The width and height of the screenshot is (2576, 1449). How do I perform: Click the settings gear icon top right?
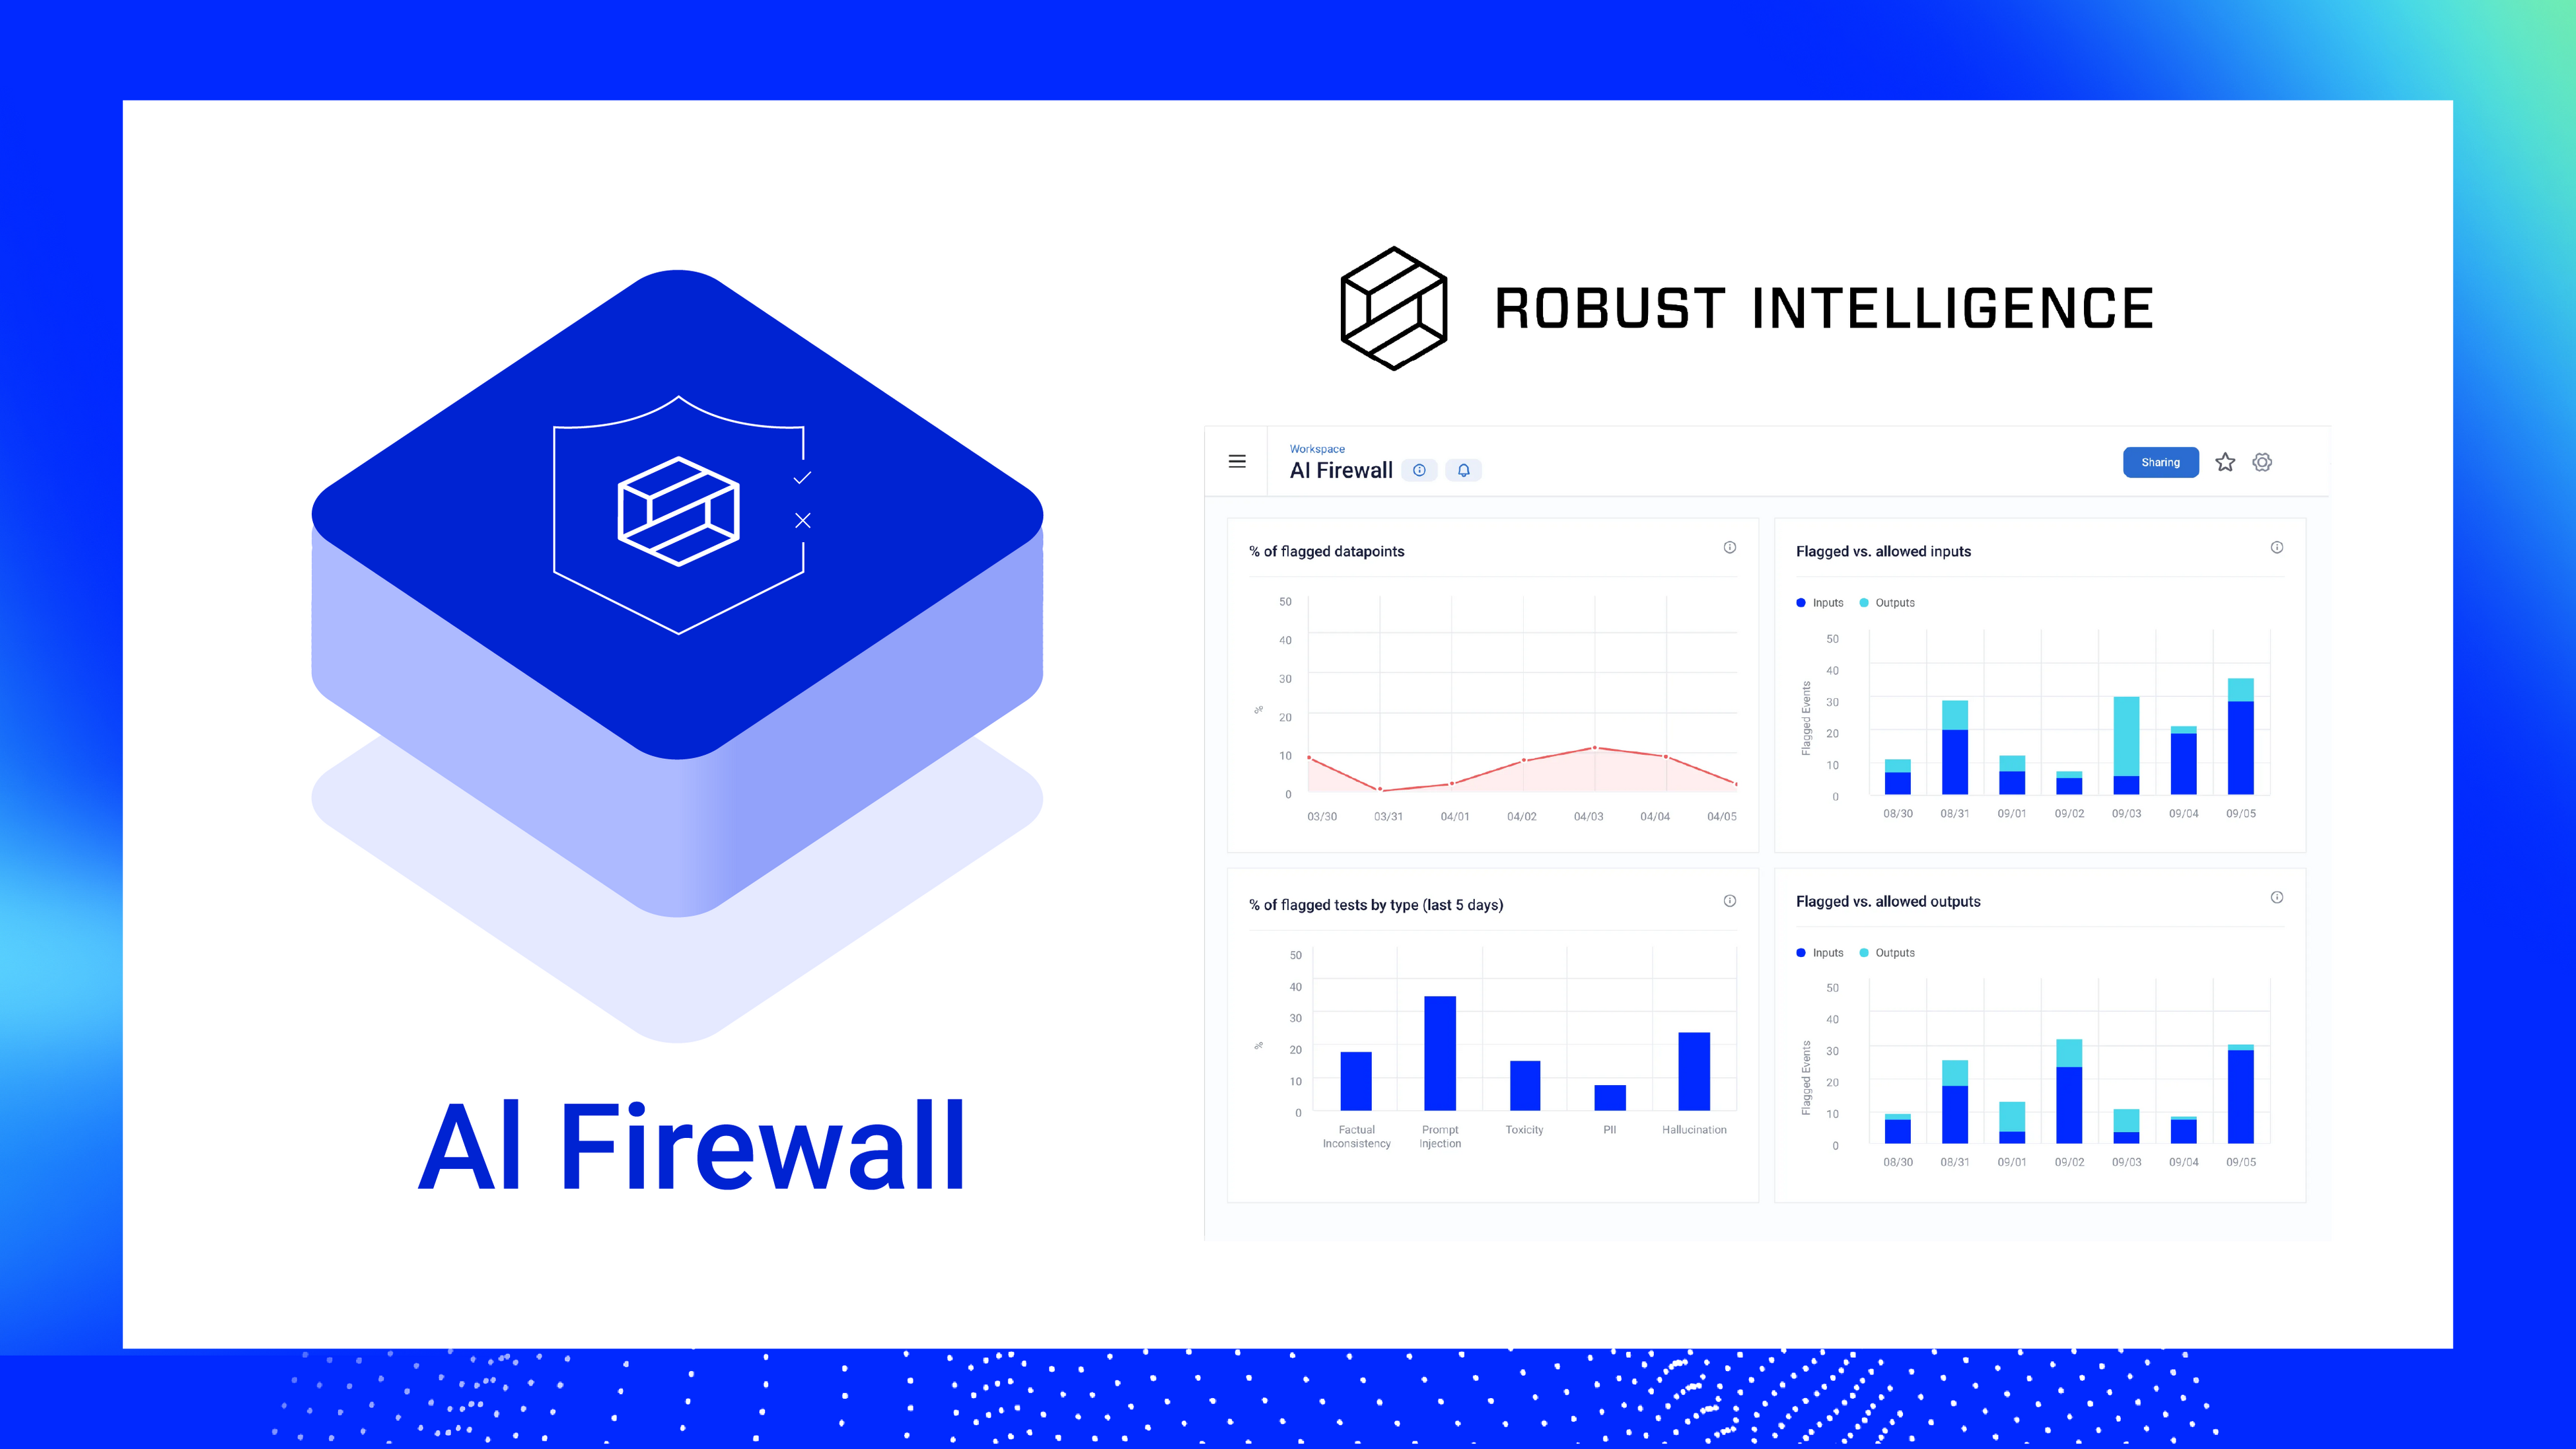click(2265, 462)
